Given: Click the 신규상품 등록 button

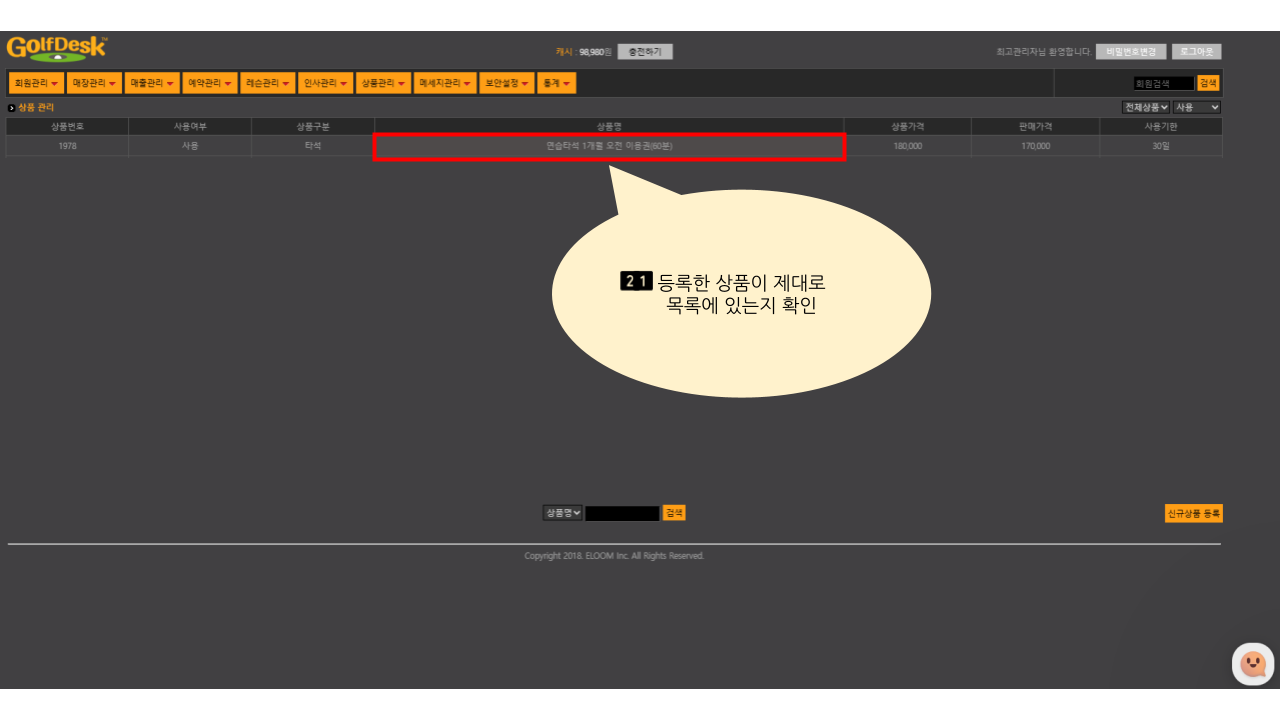Looking at the screenshot, I should pos(1193,513).
